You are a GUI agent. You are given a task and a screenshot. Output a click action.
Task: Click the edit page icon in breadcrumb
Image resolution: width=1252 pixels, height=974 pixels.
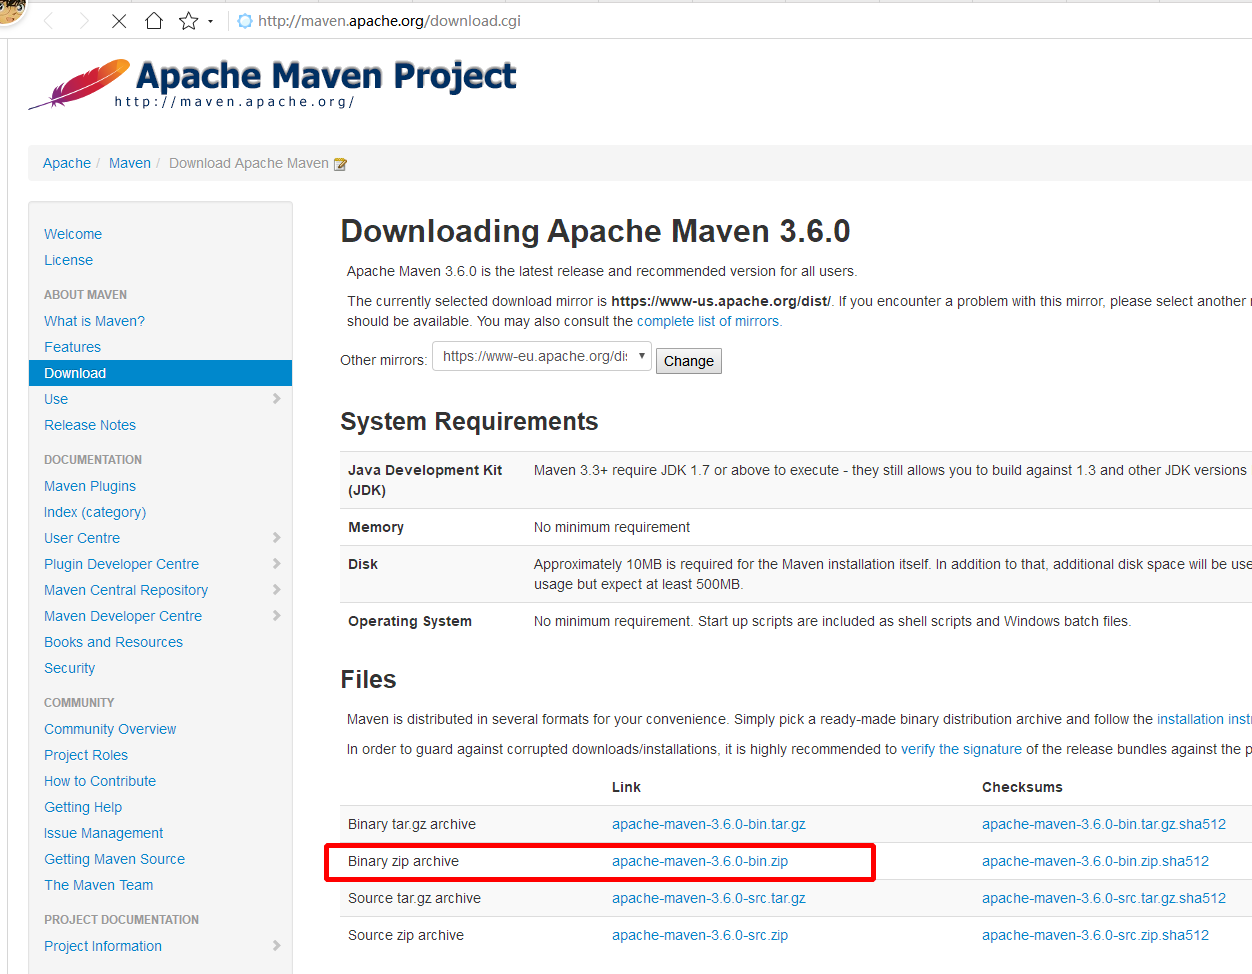pyautogui.click(x=340, y=164)
